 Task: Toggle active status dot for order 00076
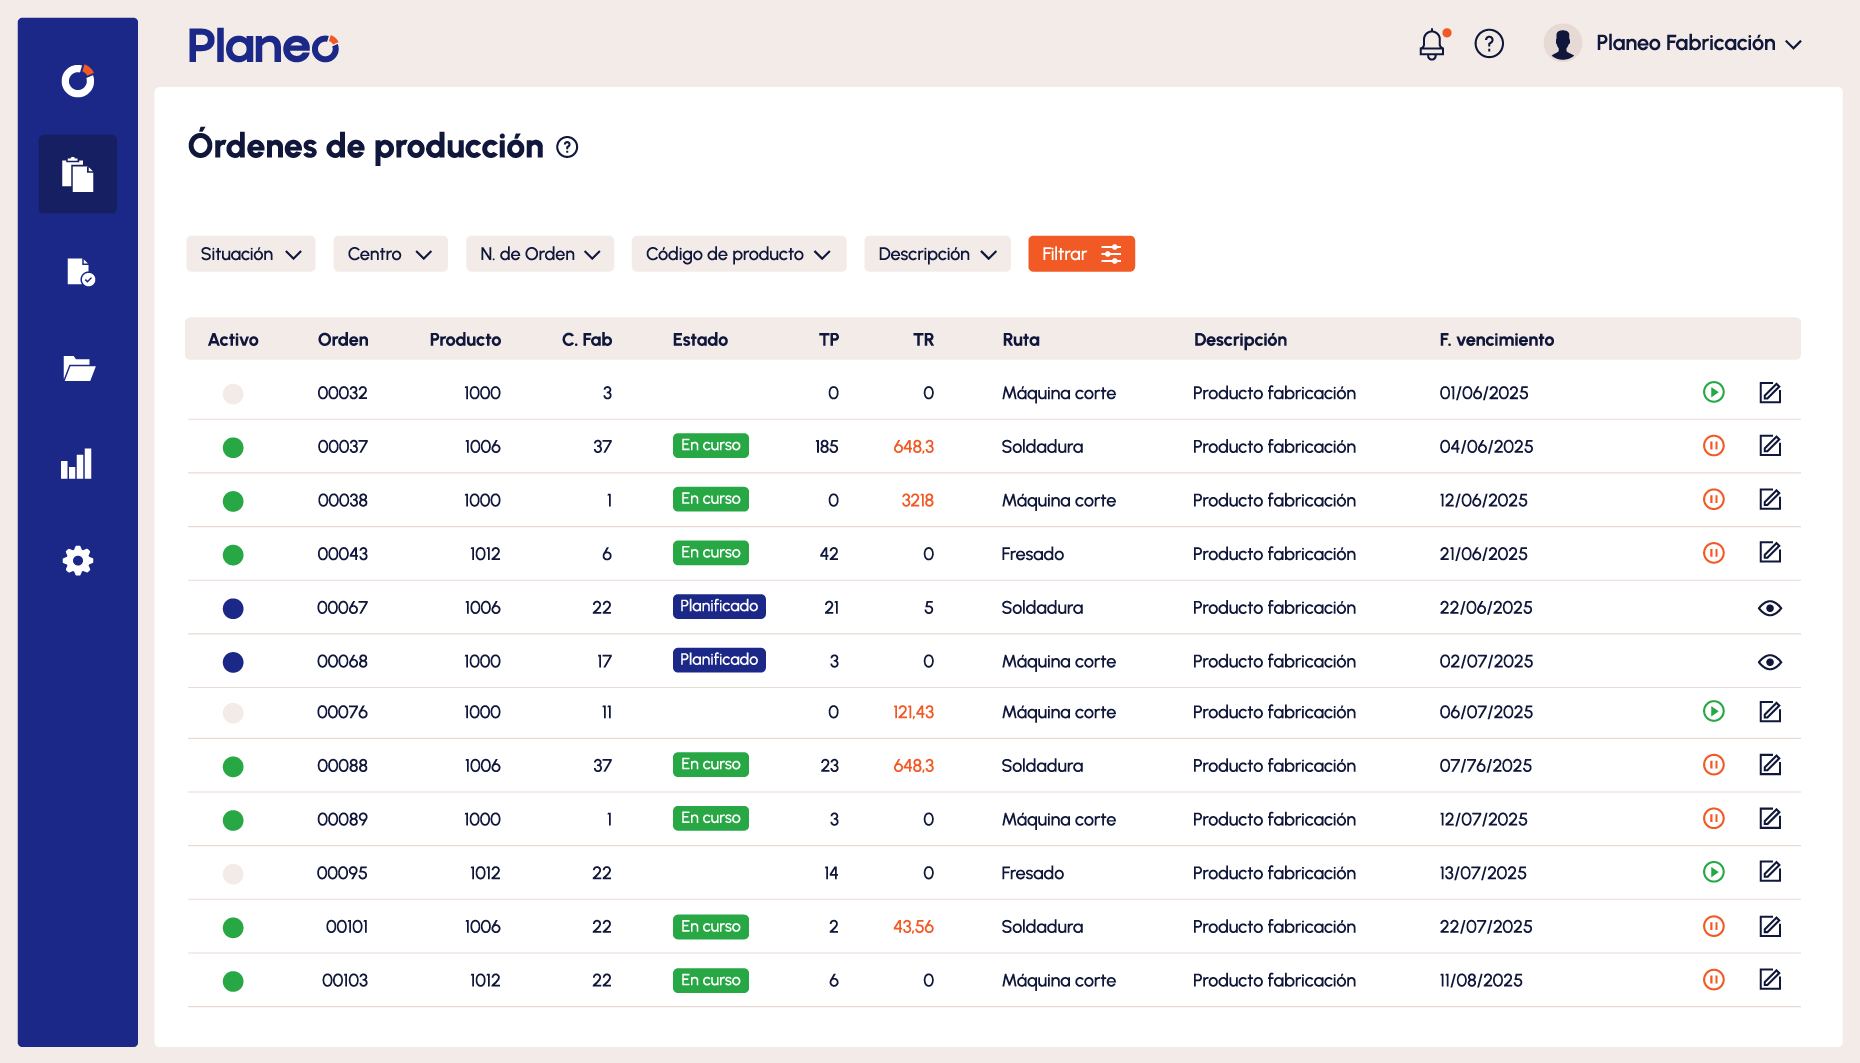pos(233,713)
